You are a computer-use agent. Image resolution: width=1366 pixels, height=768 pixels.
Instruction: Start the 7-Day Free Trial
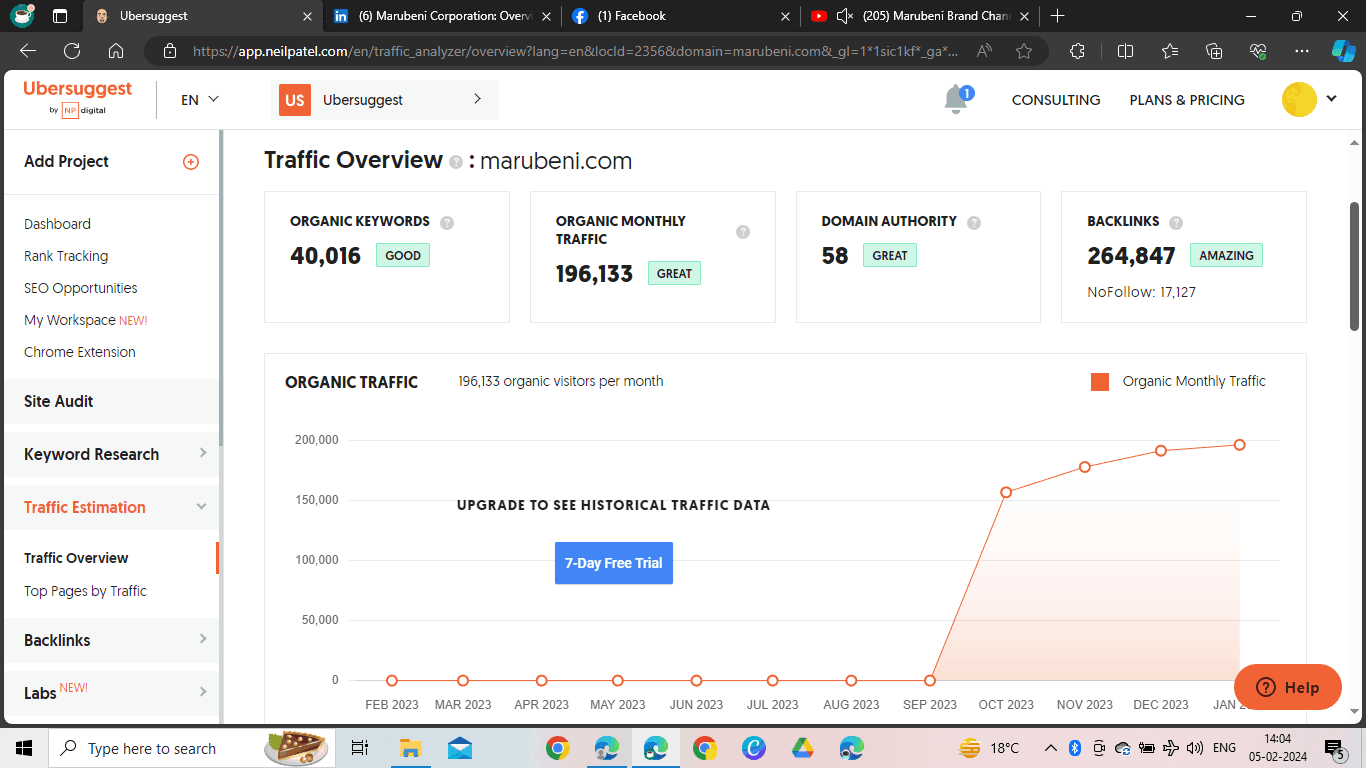pyautogui.click(x=613, y=563)
